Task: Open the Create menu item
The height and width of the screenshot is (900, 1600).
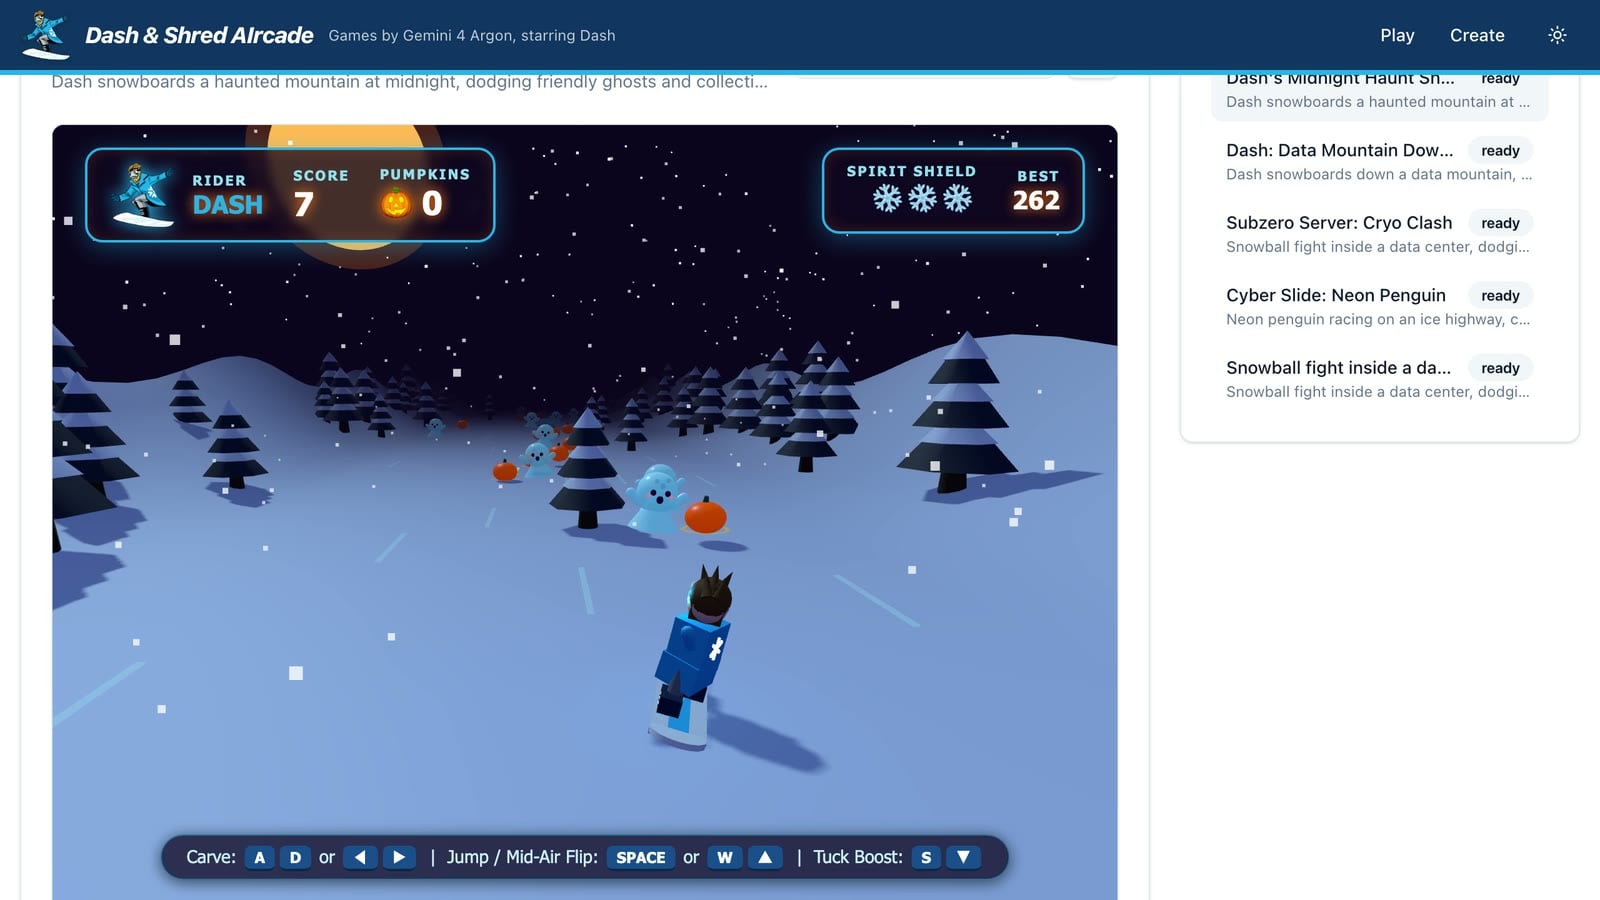Action: 1477,35
